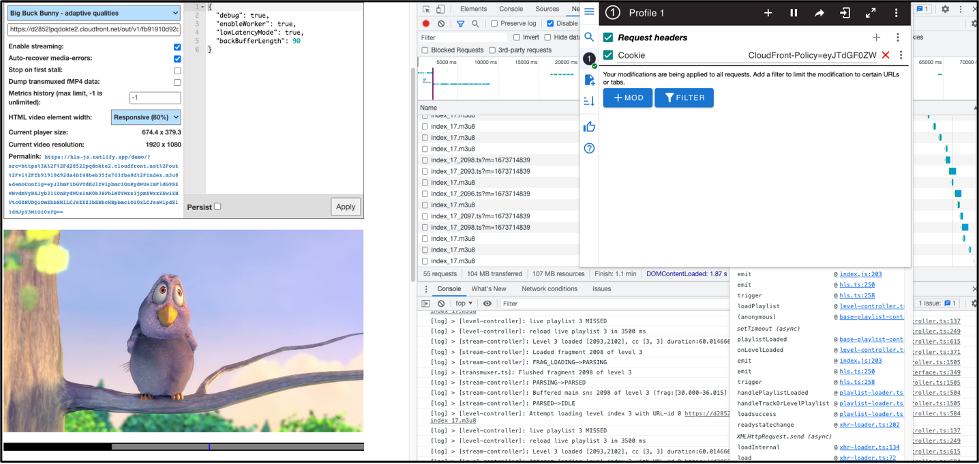Open the What's New drawer tab

coord(489,289)
